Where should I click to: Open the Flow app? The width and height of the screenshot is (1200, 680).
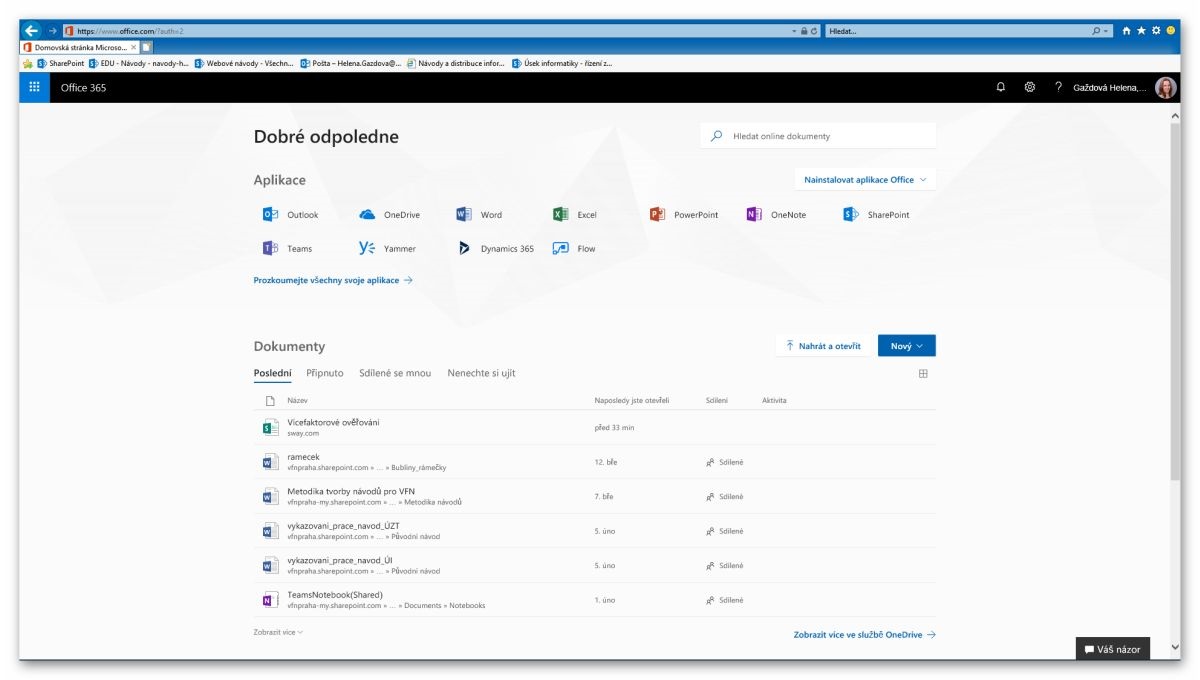coord(574,249)
